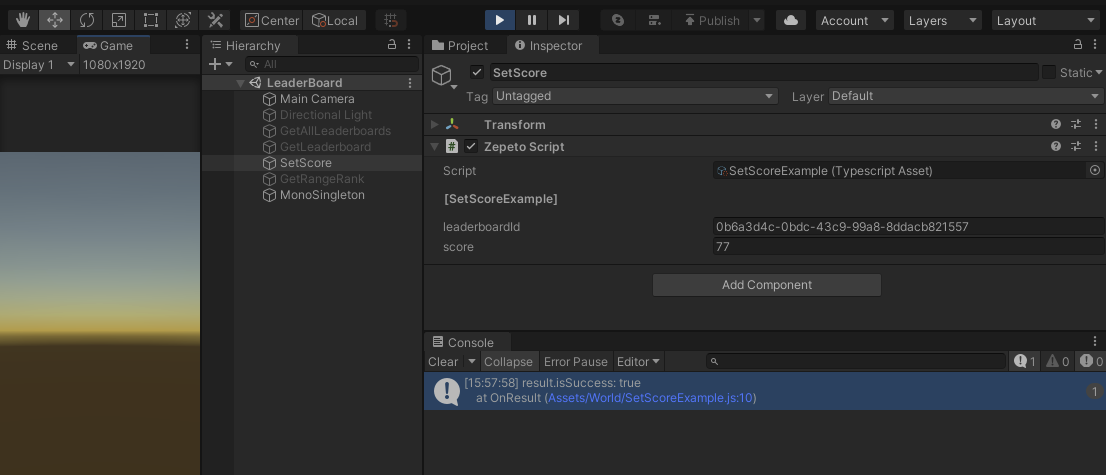Open the Layout dropdown
This screenshot has width=1106, height=475.
(1045, 20)
